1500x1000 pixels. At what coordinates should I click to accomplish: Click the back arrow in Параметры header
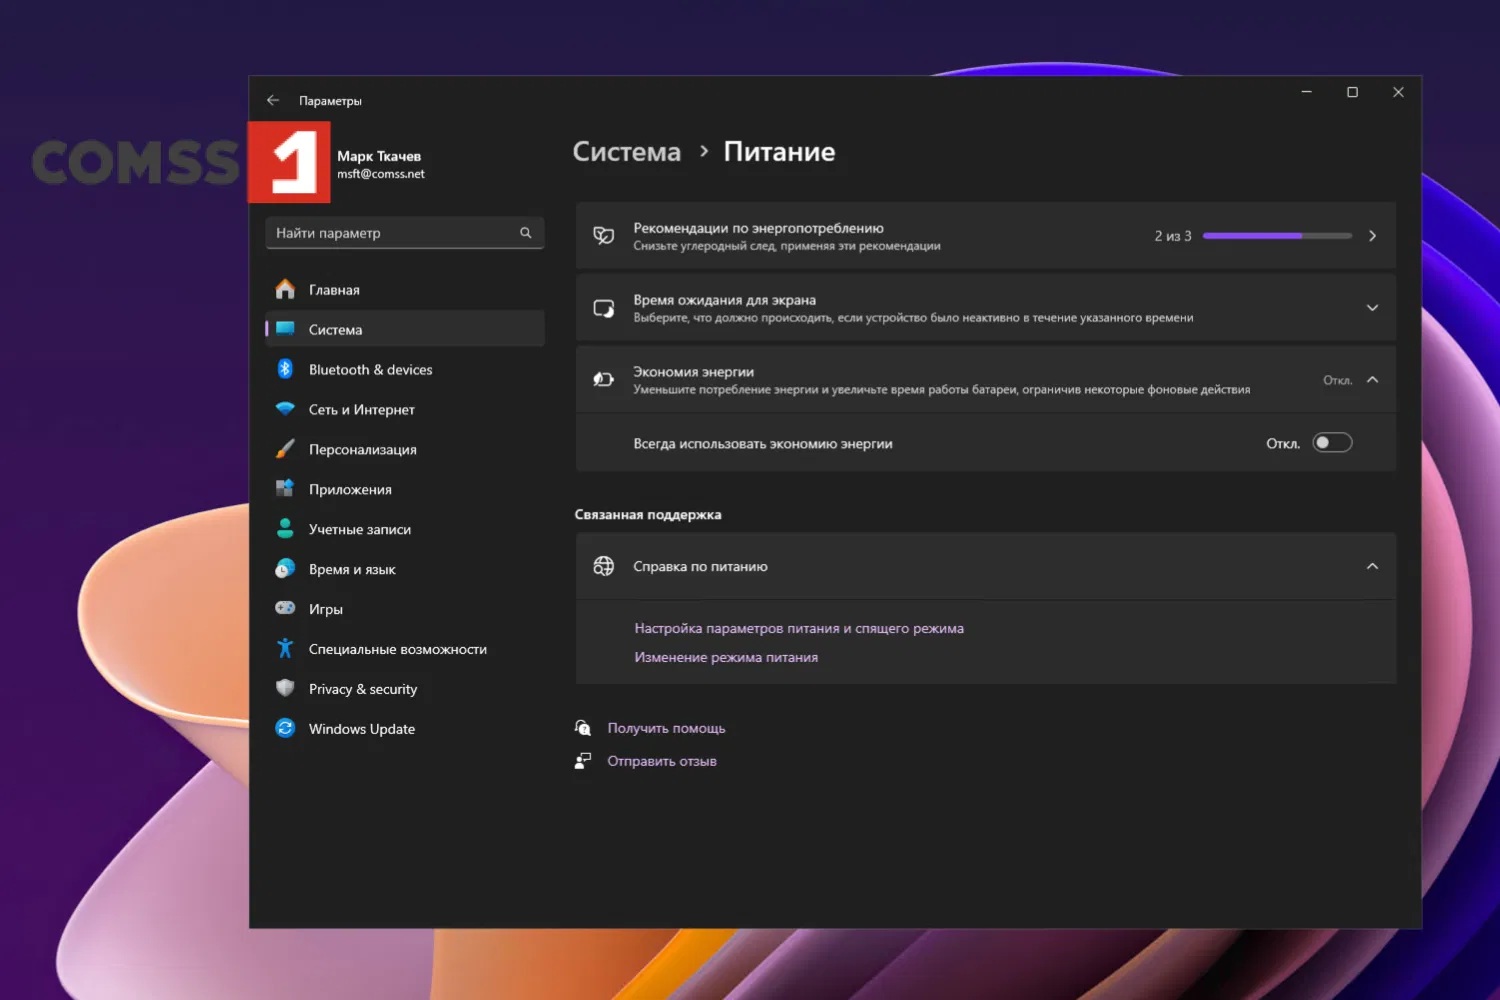(273, 101)
